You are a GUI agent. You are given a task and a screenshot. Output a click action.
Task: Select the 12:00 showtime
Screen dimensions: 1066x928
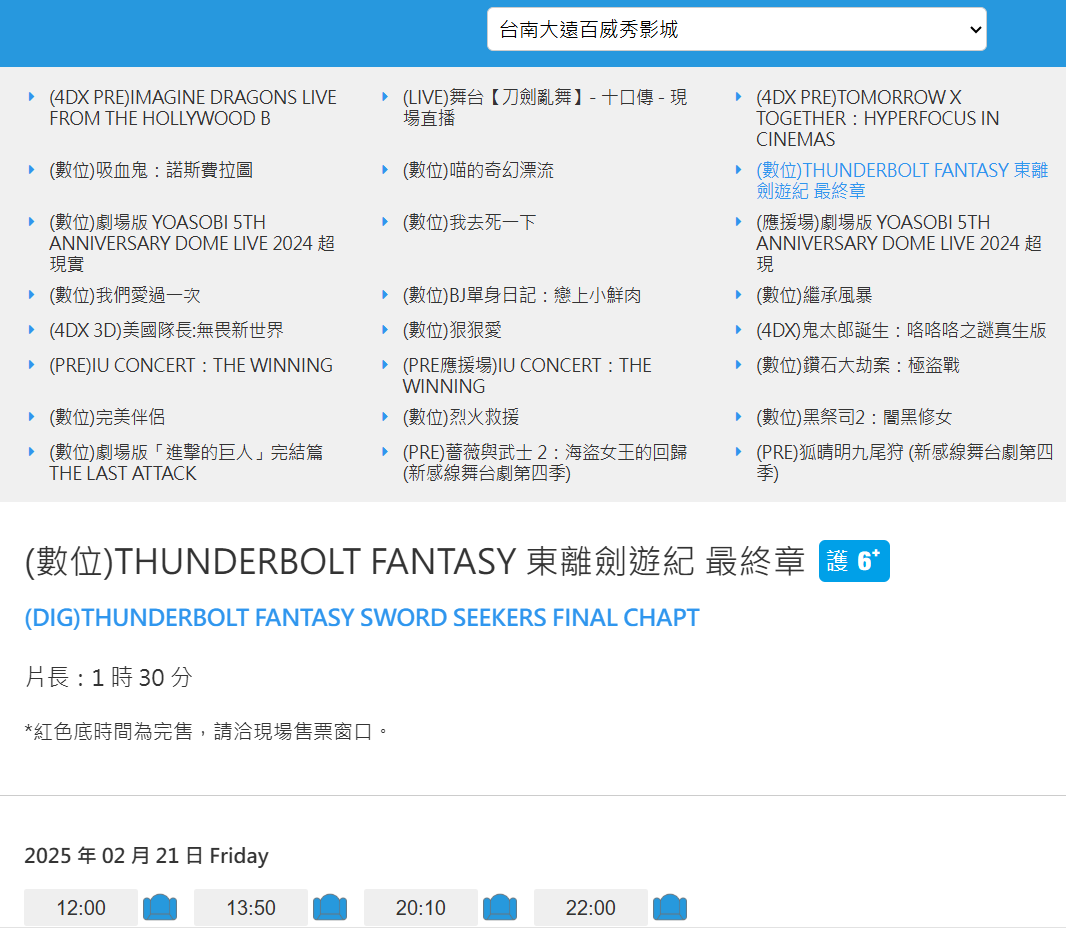click(x=81, y=908)
